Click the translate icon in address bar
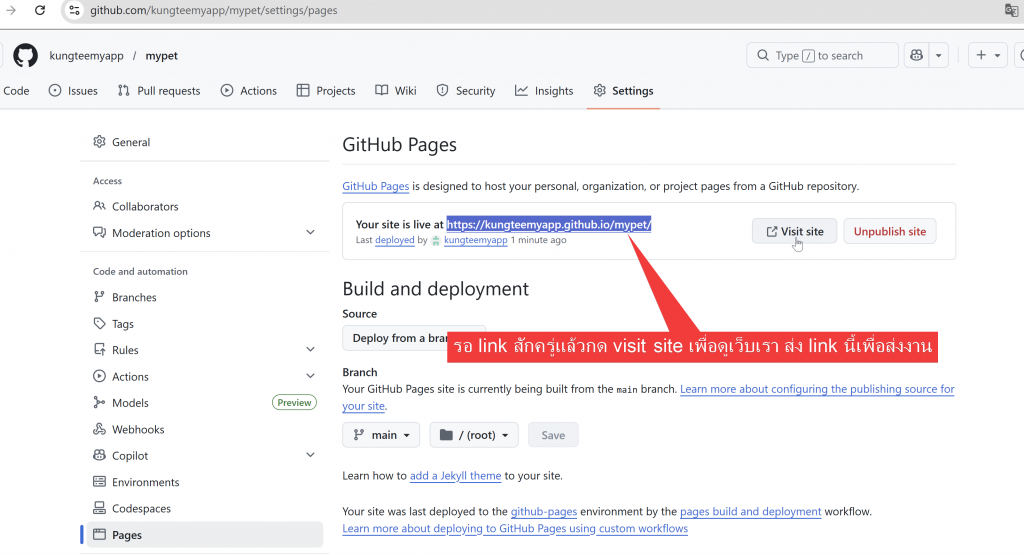This screenshot has width=1024, height=555. tap(1011, 10)
